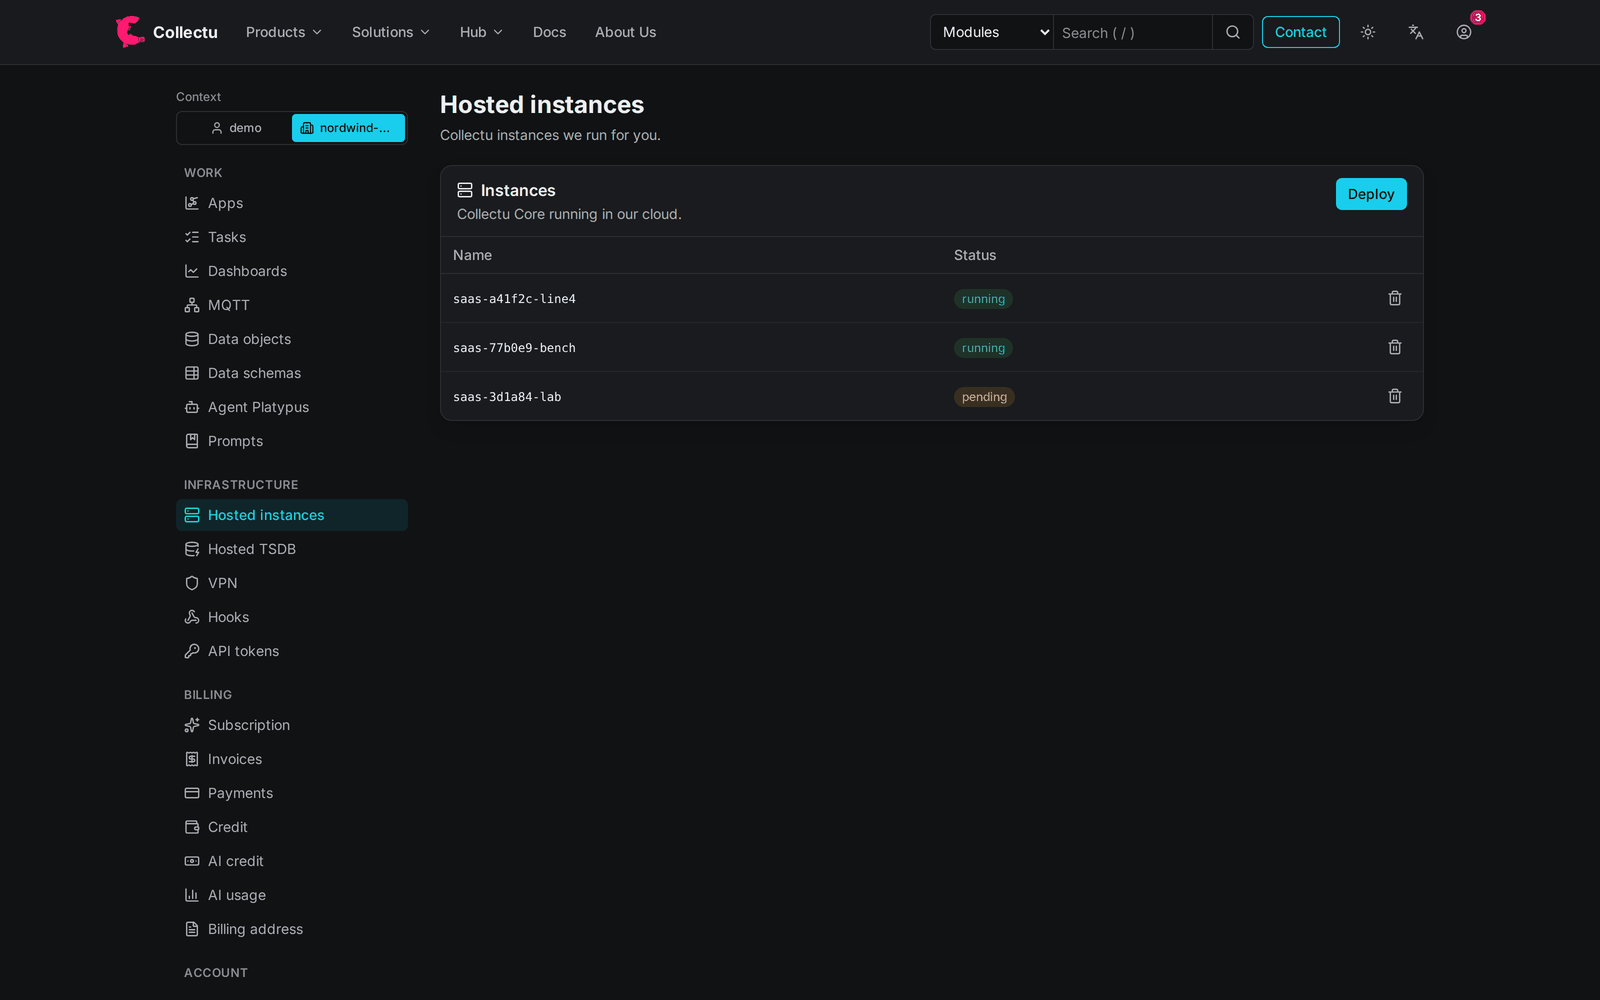Open AI usage in sidebar
This screenshot has width=1600, height=1000.
pos(292,895)
